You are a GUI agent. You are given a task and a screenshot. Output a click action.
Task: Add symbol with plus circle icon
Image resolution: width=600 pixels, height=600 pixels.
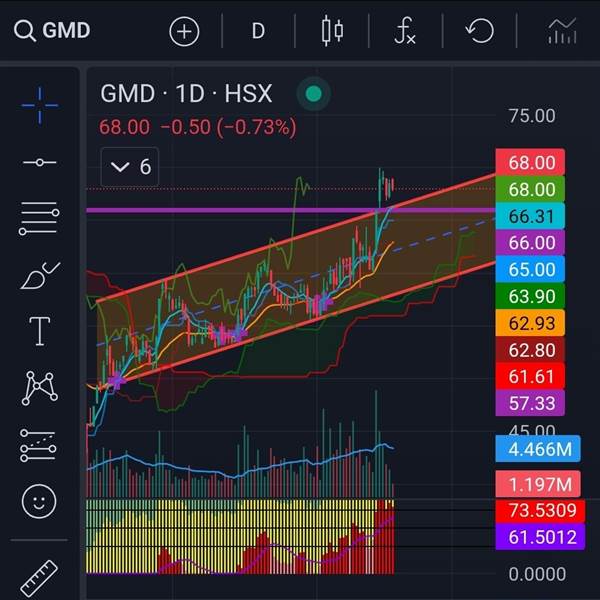pyautogui.click(x=184, y=31)
